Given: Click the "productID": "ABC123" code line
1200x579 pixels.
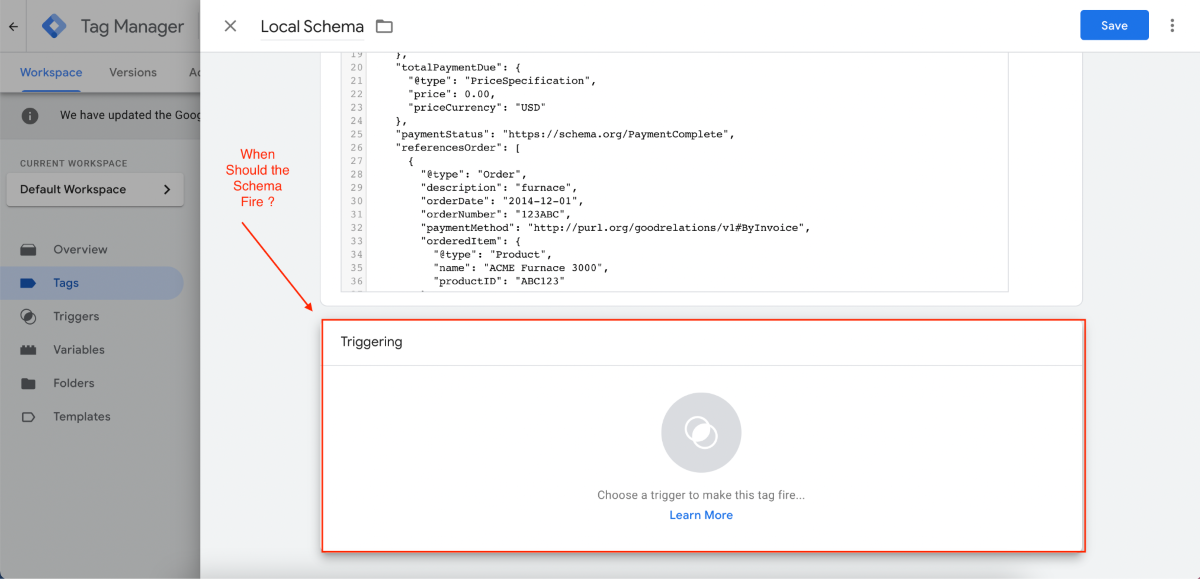Looking at the screenshot, I should [498, 282].
